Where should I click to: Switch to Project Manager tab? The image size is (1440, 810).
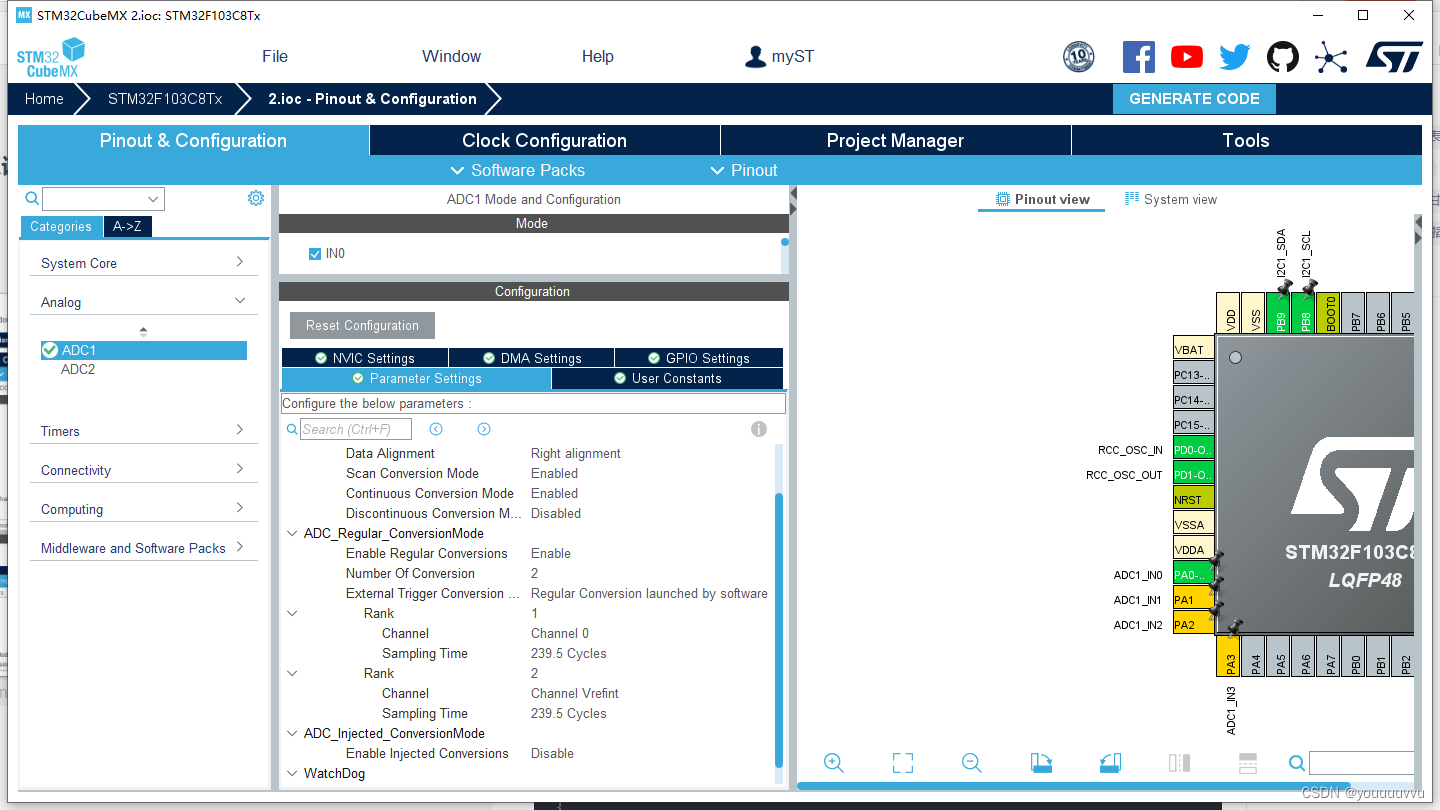pos(896,141)
